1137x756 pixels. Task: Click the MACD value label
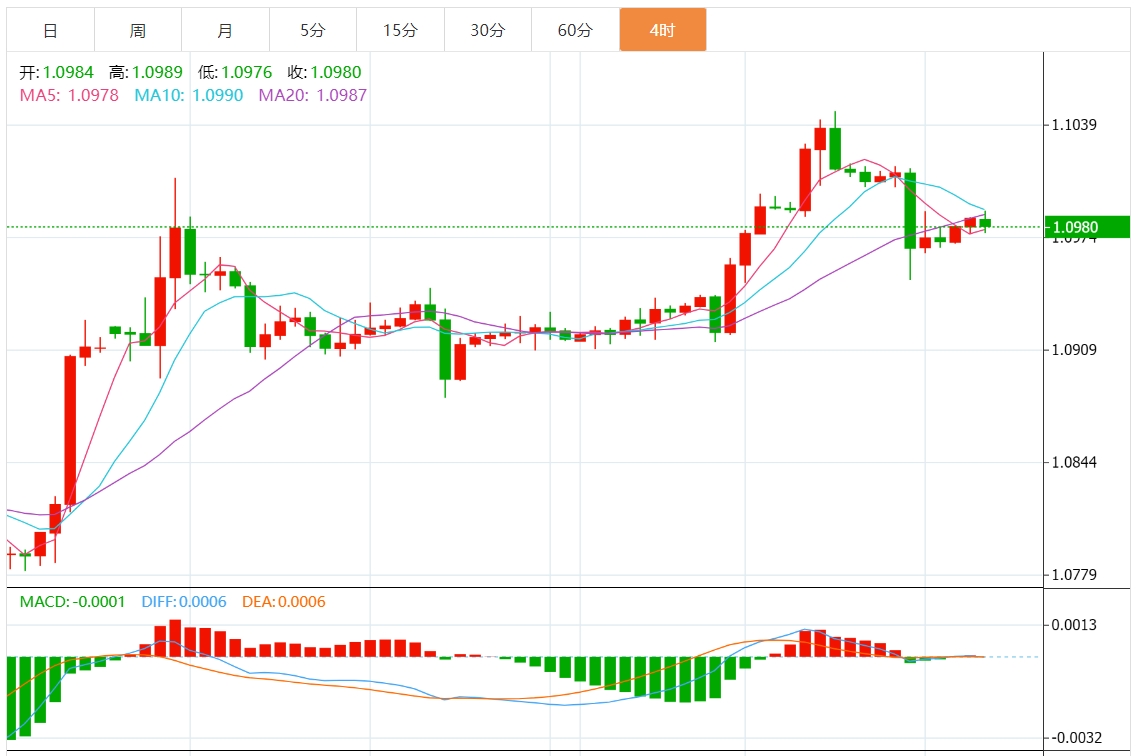(x=73, y=602)
